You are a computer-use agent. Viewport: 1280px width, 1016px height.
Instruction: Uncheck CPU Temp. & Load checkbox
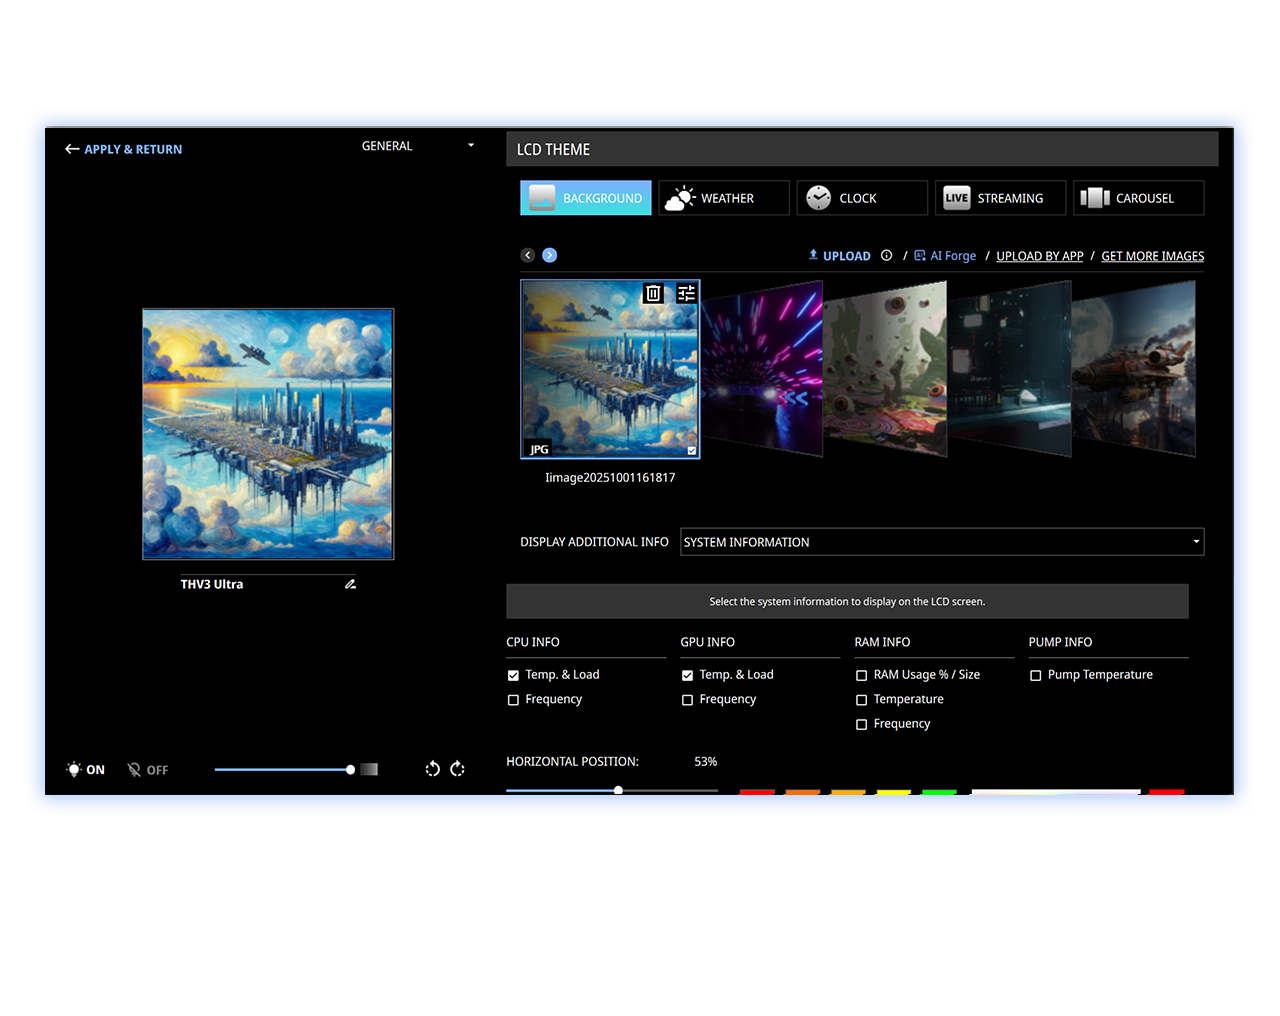point(513,676)
